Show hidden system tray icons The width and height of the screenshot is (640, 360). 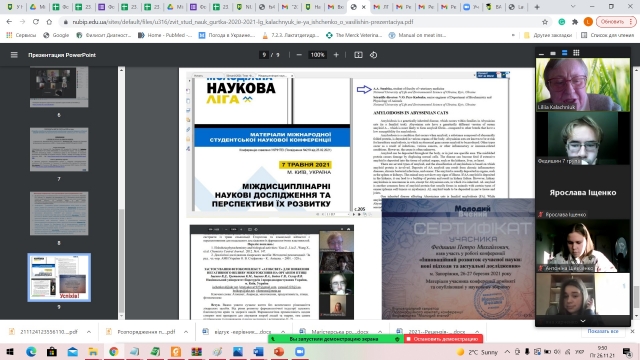[x=507, y=351]
